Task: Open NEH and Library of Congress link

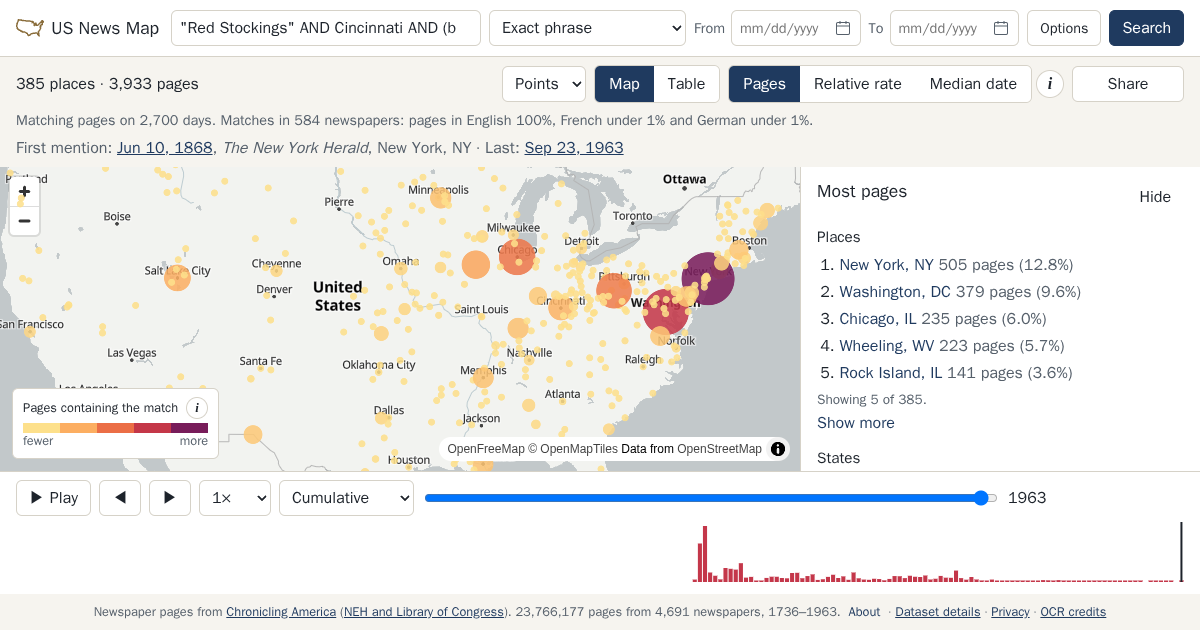Action: pyautogui.click(x=424, y=612)
